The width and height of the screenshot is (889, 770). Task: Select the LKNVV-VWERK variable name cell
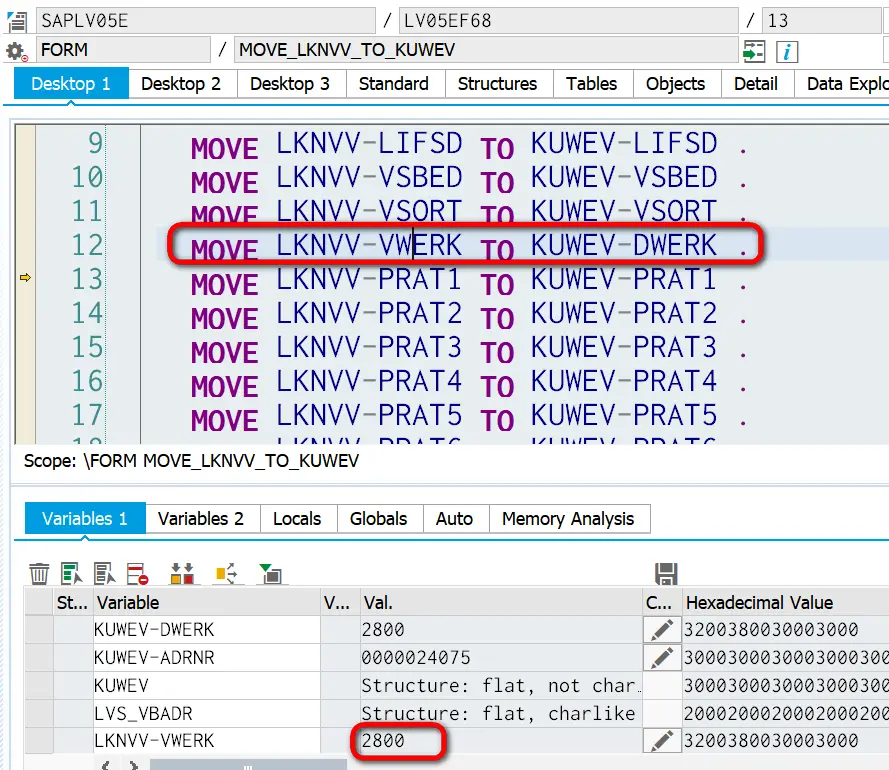(x=206, y=741)
